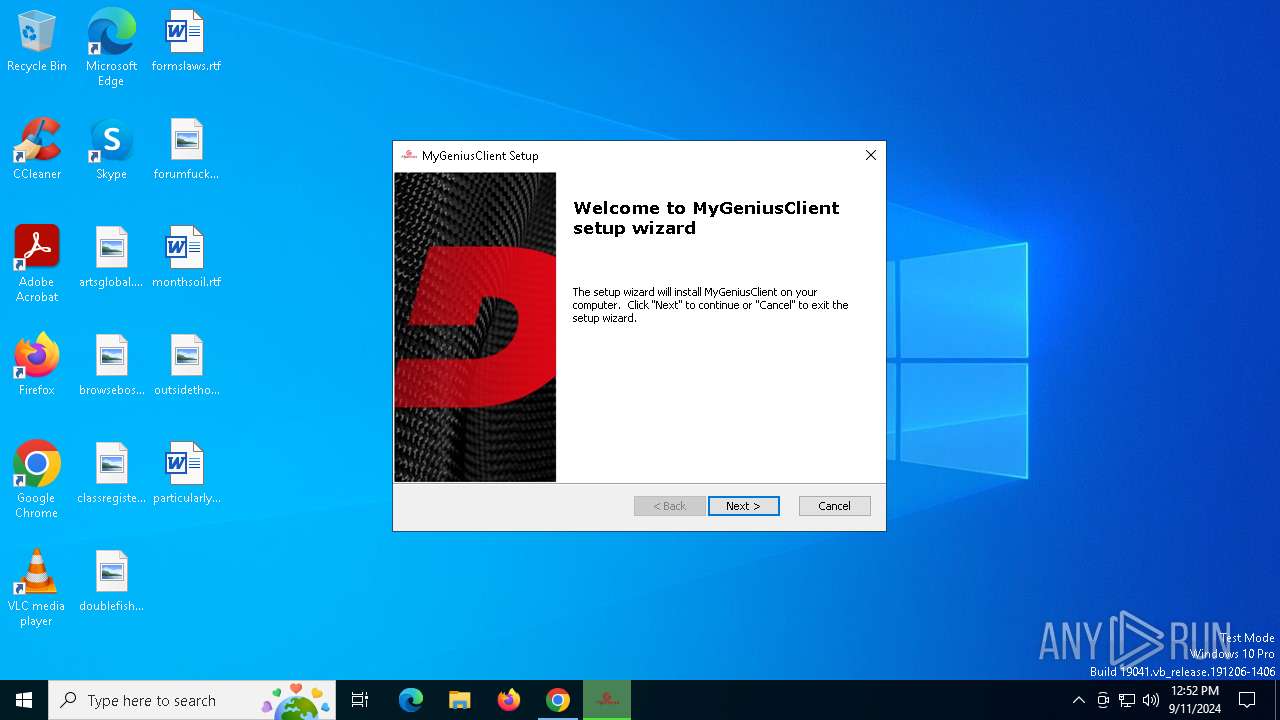Open the network status tray icon

pyautogui.click(x=1127, y=700)
